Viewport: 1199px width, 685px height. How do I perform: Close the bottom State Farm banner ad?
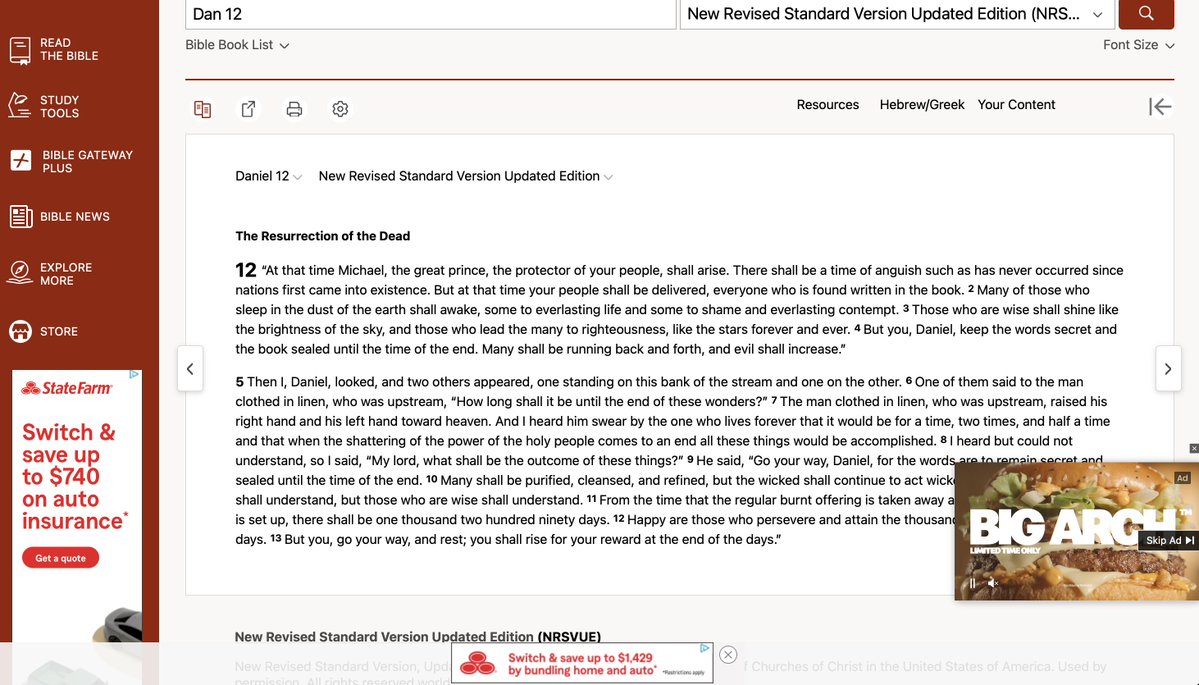[728, 654]
